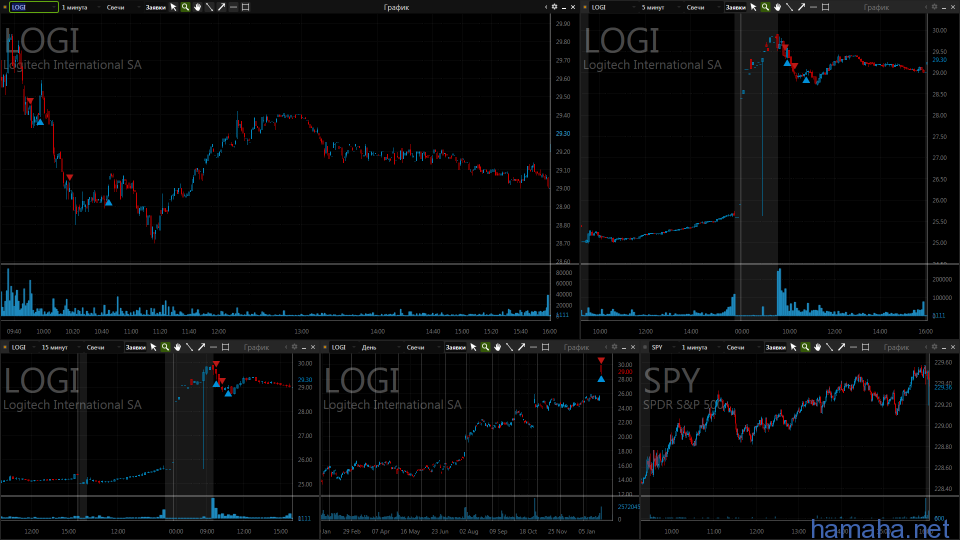Select the cursor pointer tool in the SPY chart

793,347
